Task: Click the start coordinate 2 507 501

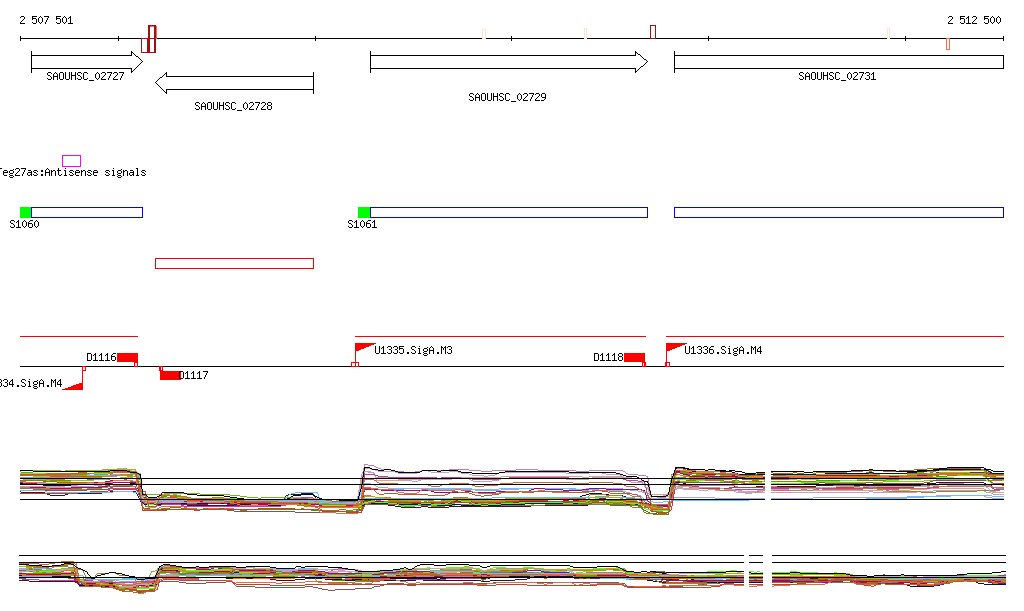Action: coord(46,20)
